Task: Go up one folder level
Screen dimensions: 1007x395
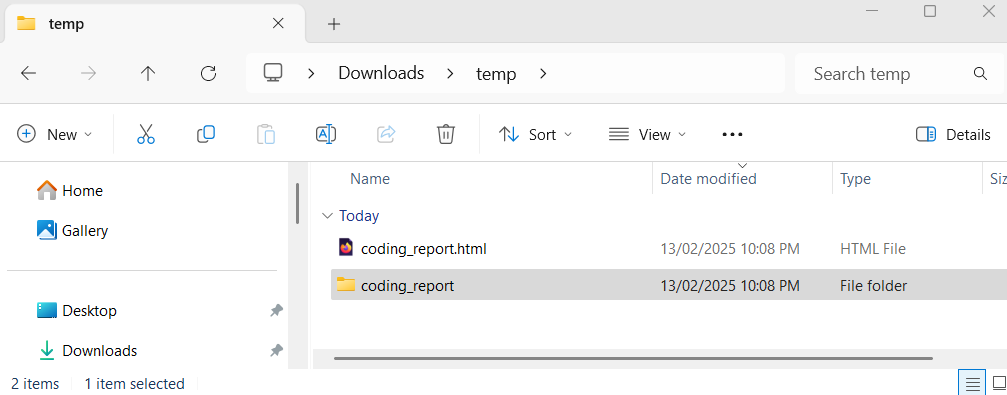Action: 148,73
